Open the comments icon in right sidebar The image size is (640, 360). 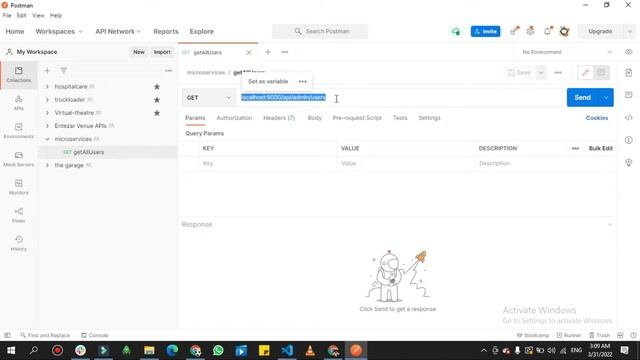click(x=629, y=95)
